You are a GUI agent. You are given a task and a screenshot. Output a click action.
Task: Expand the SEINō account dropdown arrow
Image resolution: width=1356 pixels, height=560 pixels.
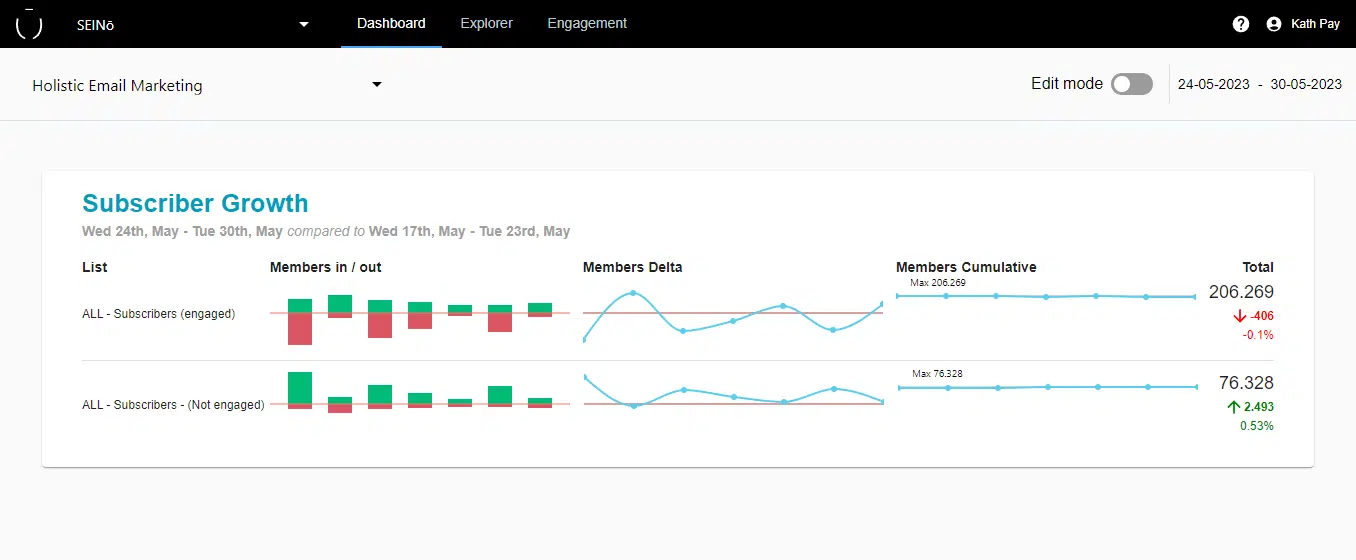304,24
